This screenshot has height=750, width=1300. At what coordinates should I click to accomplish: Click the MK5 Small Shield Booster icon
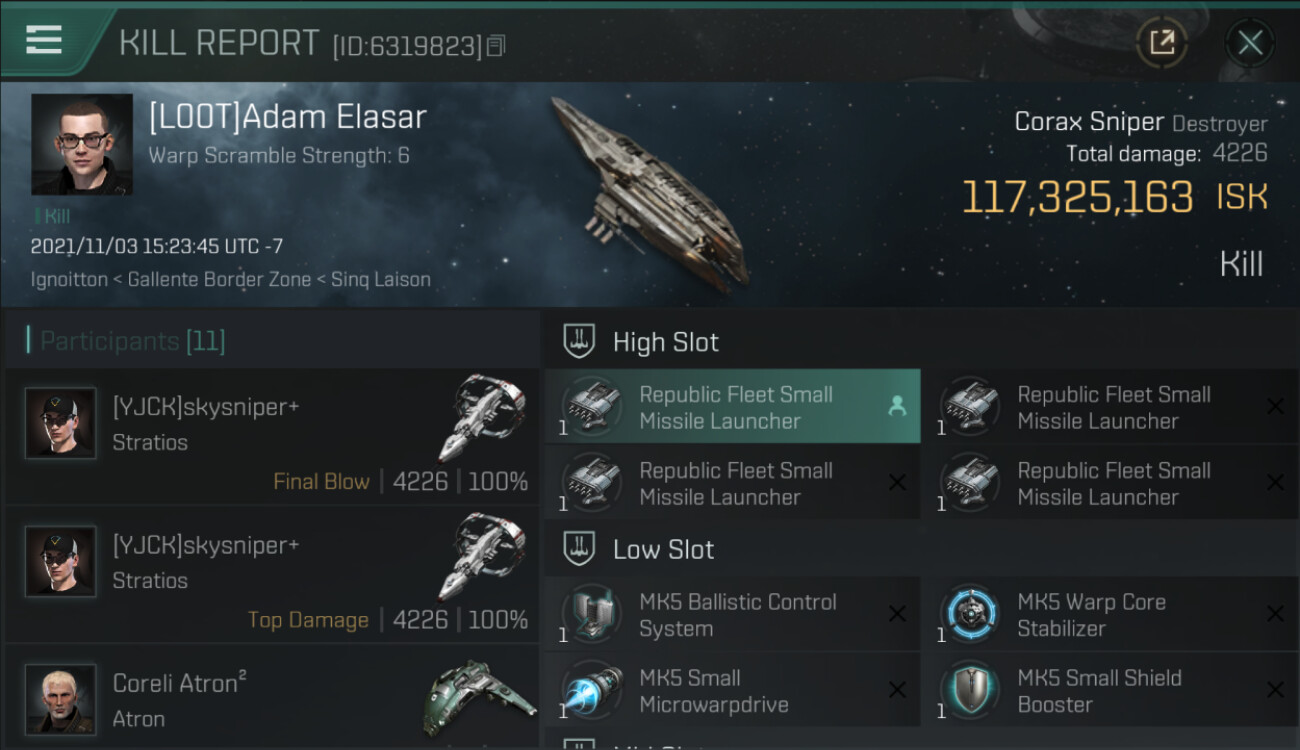[969, 691]
